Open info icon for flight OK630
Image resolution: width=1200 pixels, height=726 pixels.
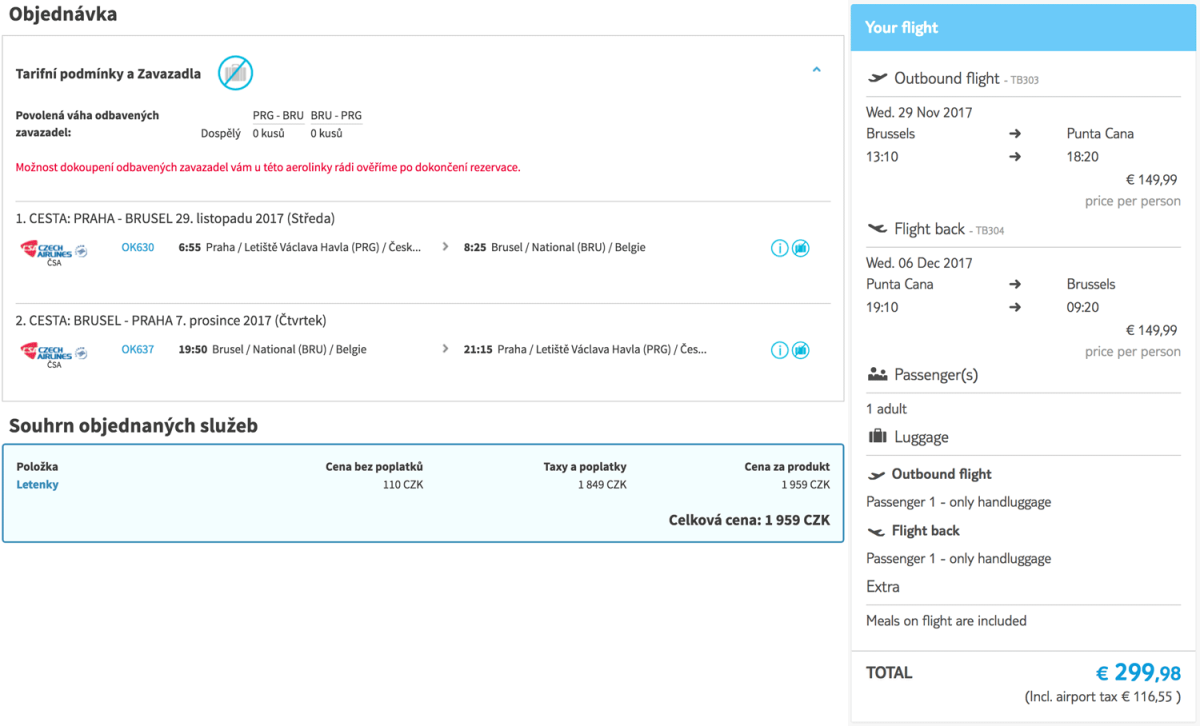coord(780,248)
